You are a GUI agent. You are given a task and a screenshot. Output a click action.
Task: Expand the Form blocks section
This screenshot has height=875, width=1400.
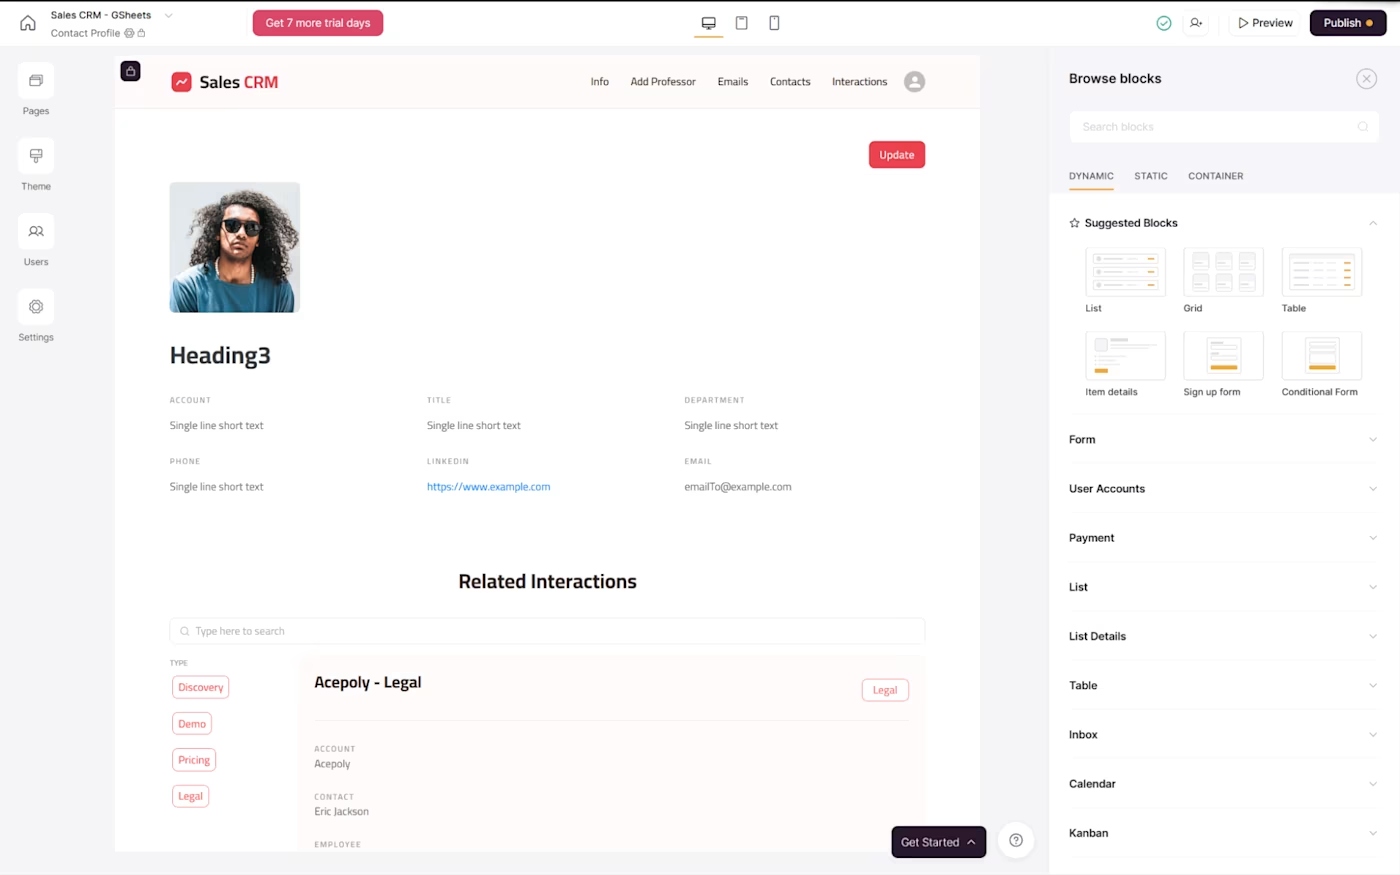1223,440
